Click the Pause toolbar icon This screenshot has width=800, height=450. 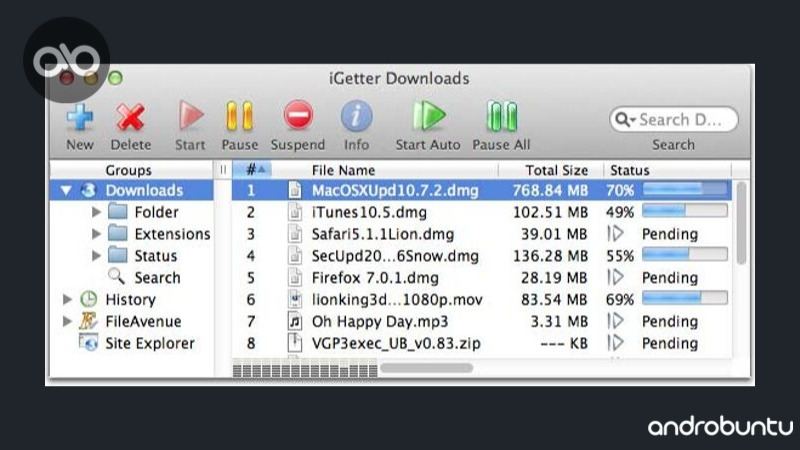(239, 116)
